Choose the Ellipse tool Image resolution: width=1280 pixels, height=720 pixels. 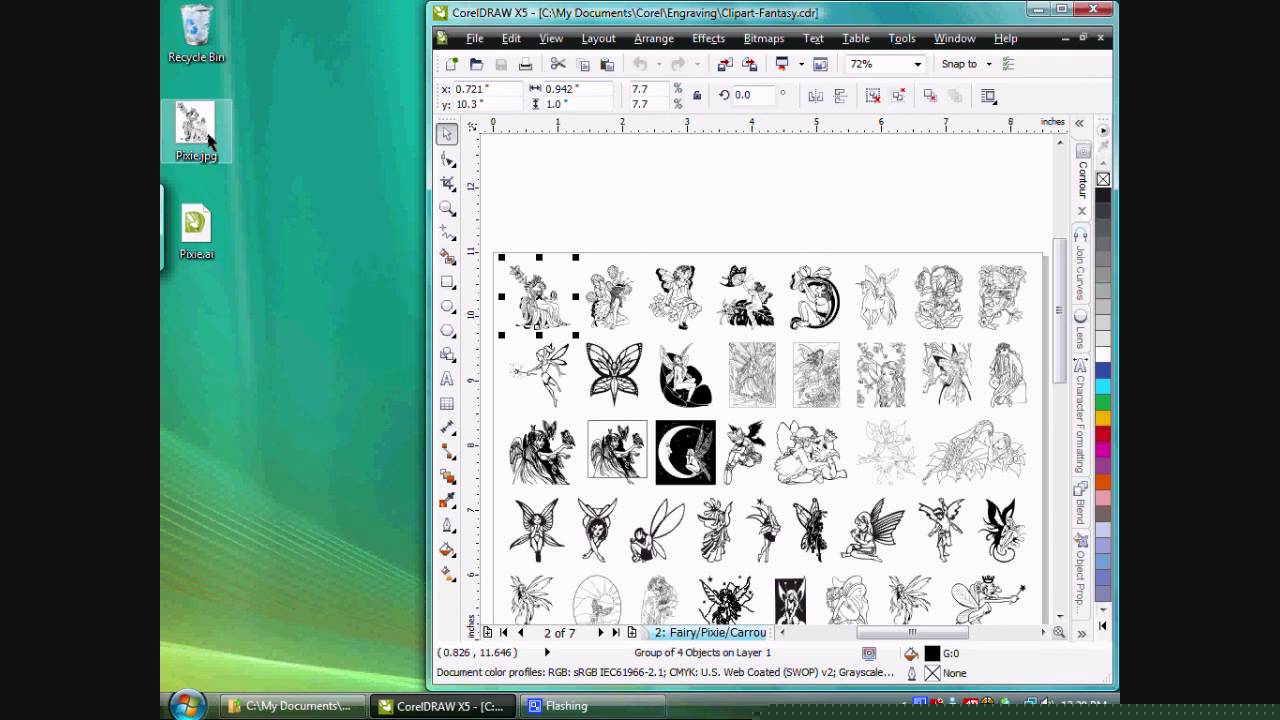(447, 306)
